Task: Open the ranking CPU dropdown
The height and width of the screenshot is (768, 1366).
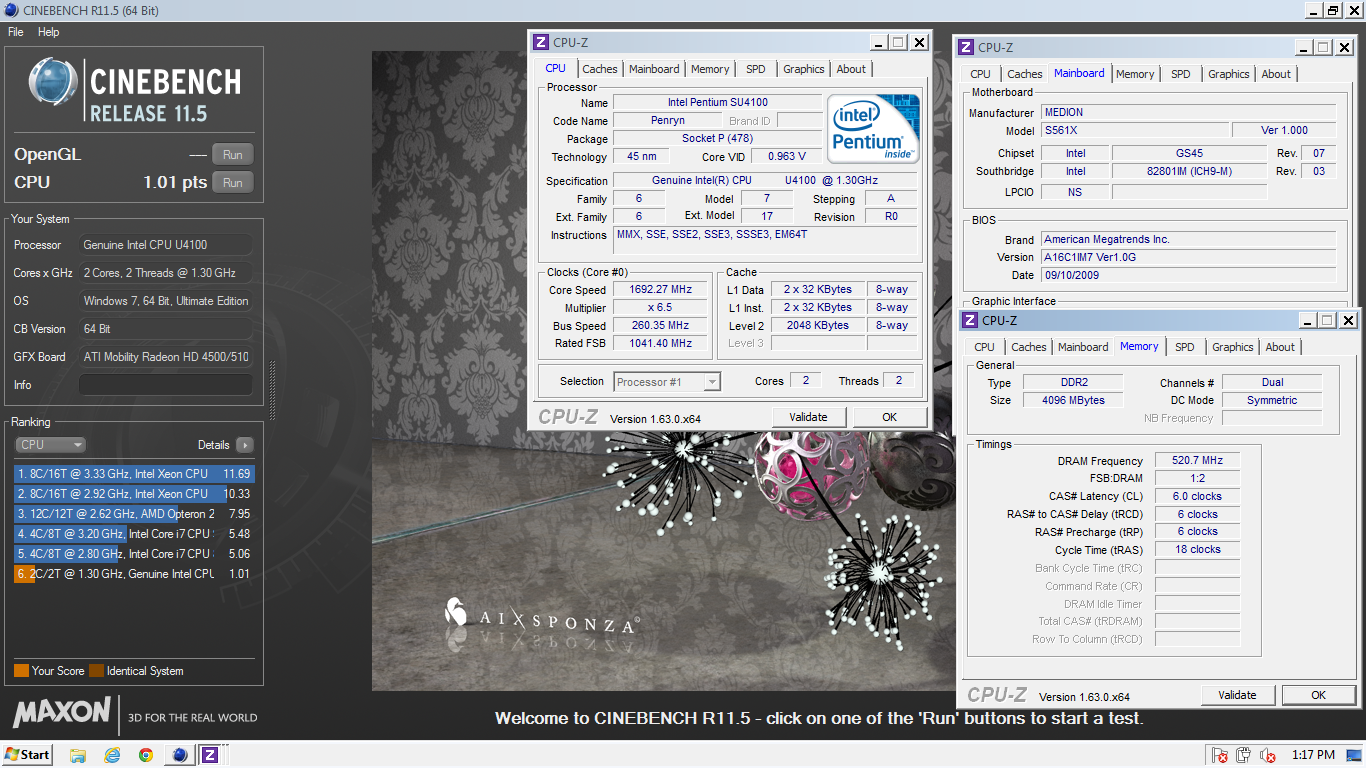Action: pos(50,445)
